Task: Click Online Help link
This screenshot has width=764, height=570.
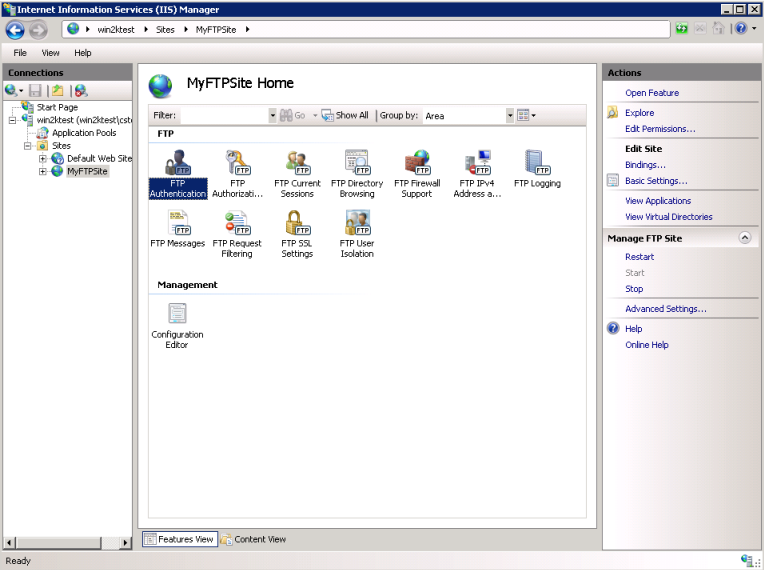Action: tap(647, 345)
